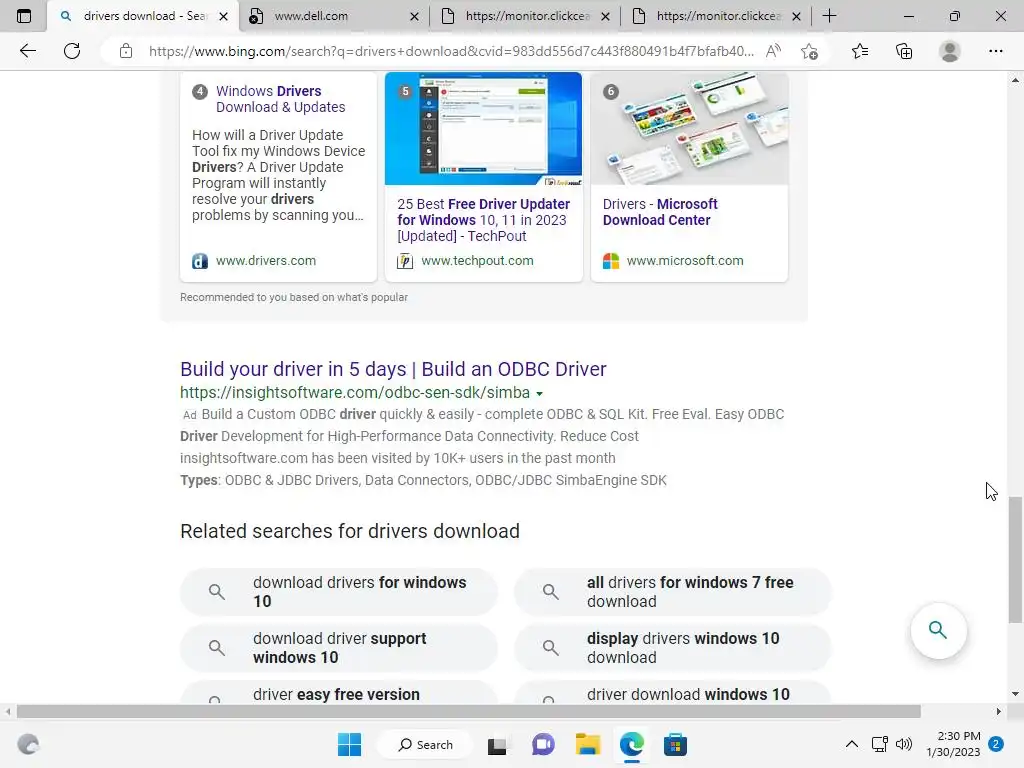This screenshot has height=768, width=1024.
Task: Search all drivers for windows 7 free download
Action: [673, 592]
